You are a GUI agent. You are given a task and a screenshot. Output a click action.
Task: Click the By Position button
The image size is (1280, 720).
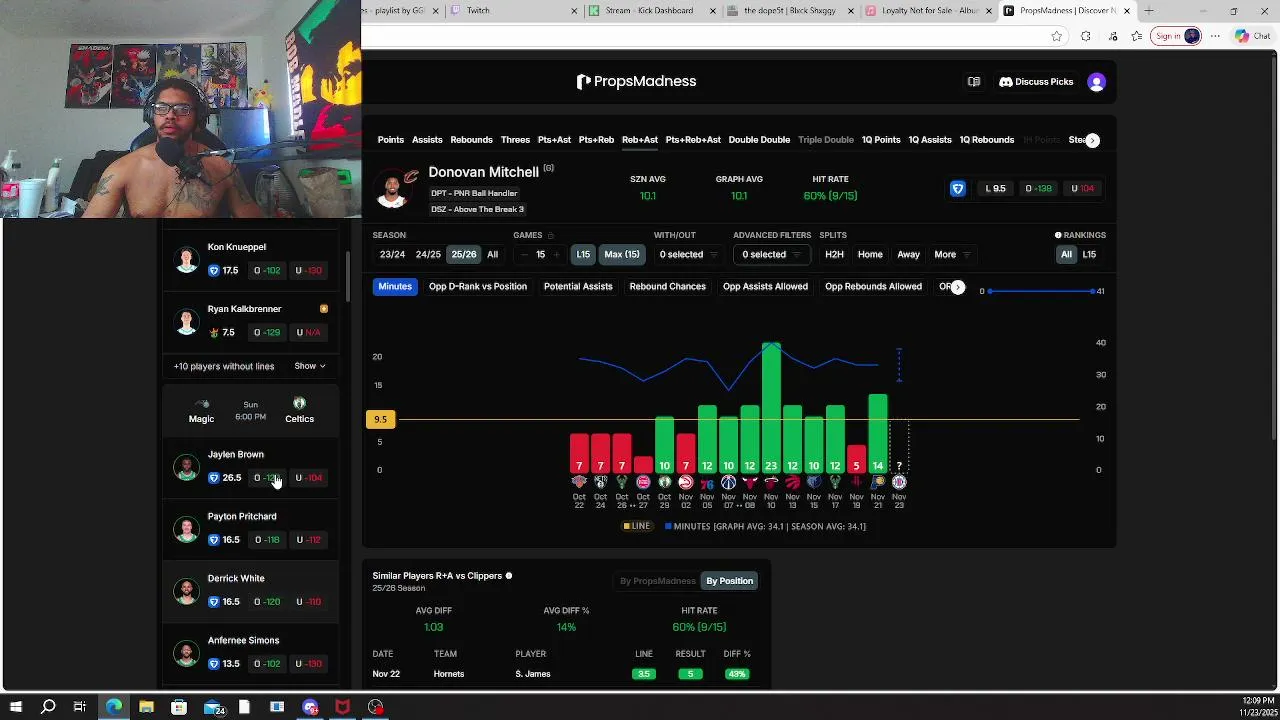(x=730, y=581)
